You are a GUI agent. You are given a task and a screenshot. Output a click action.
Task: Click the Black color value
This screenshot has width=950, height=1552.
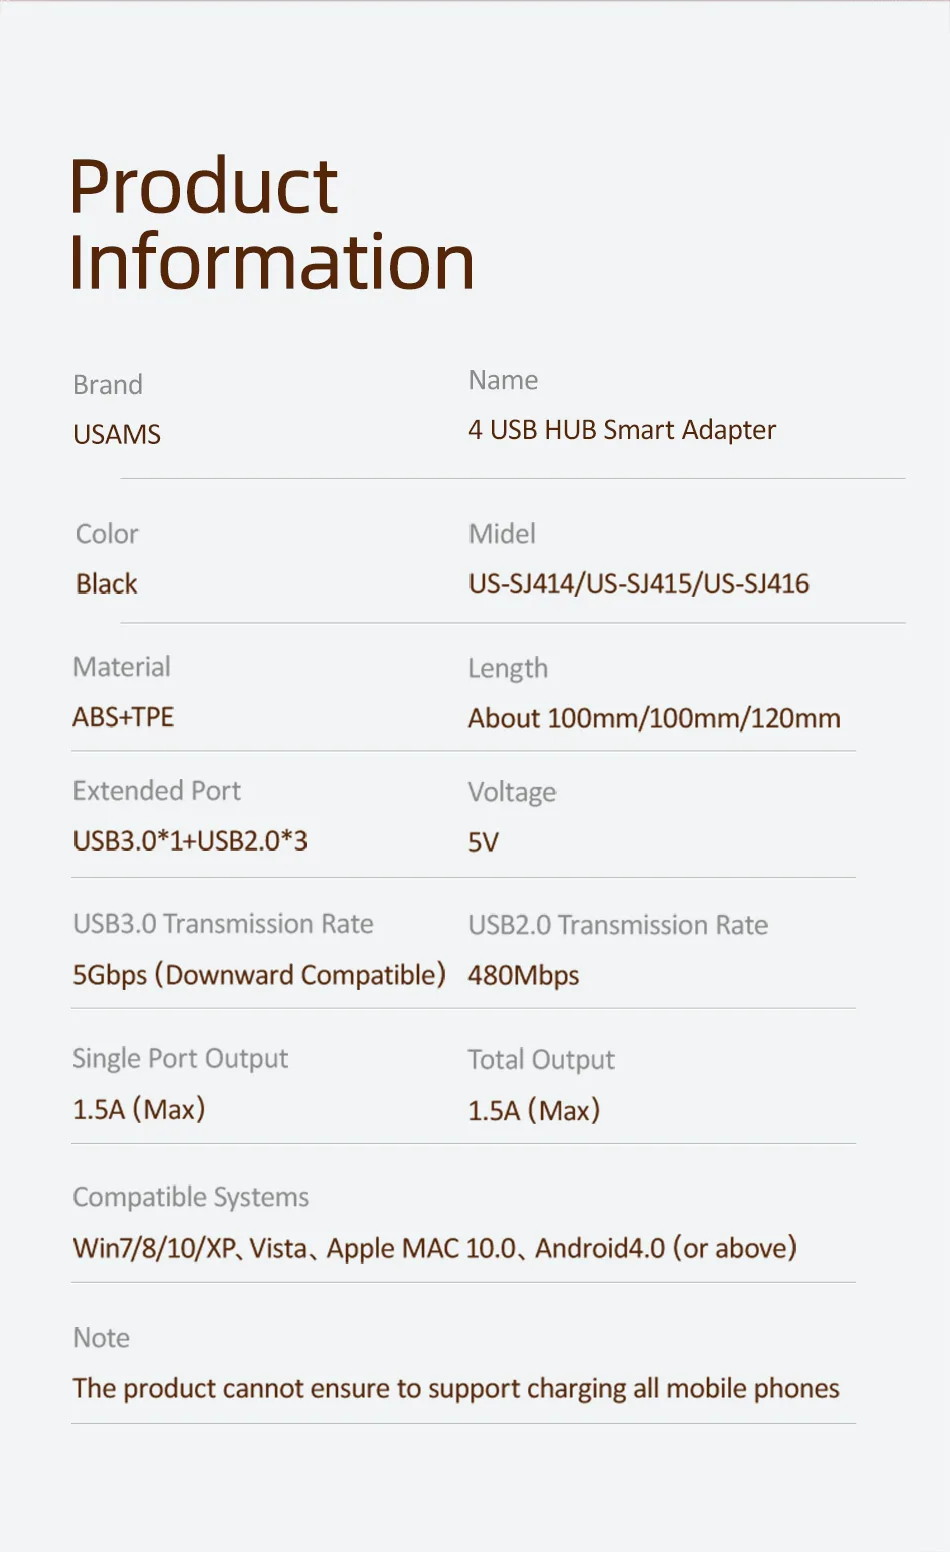pyautogui.click(x=107, y=584)
